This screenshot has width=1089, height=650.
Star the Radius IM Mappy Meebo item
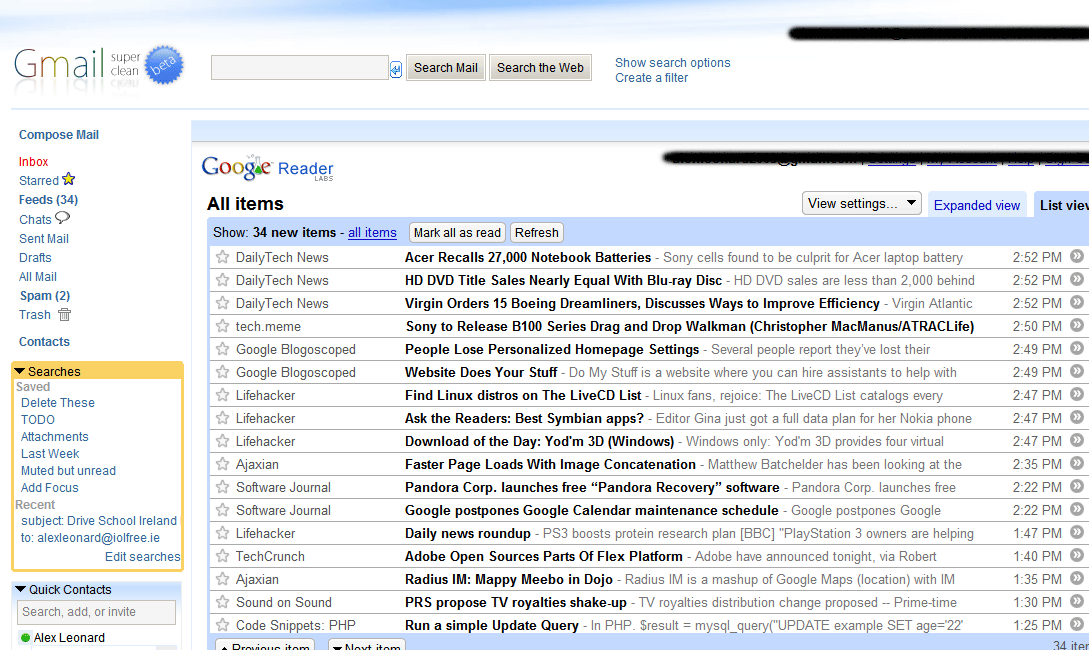[x=222, y=578]
